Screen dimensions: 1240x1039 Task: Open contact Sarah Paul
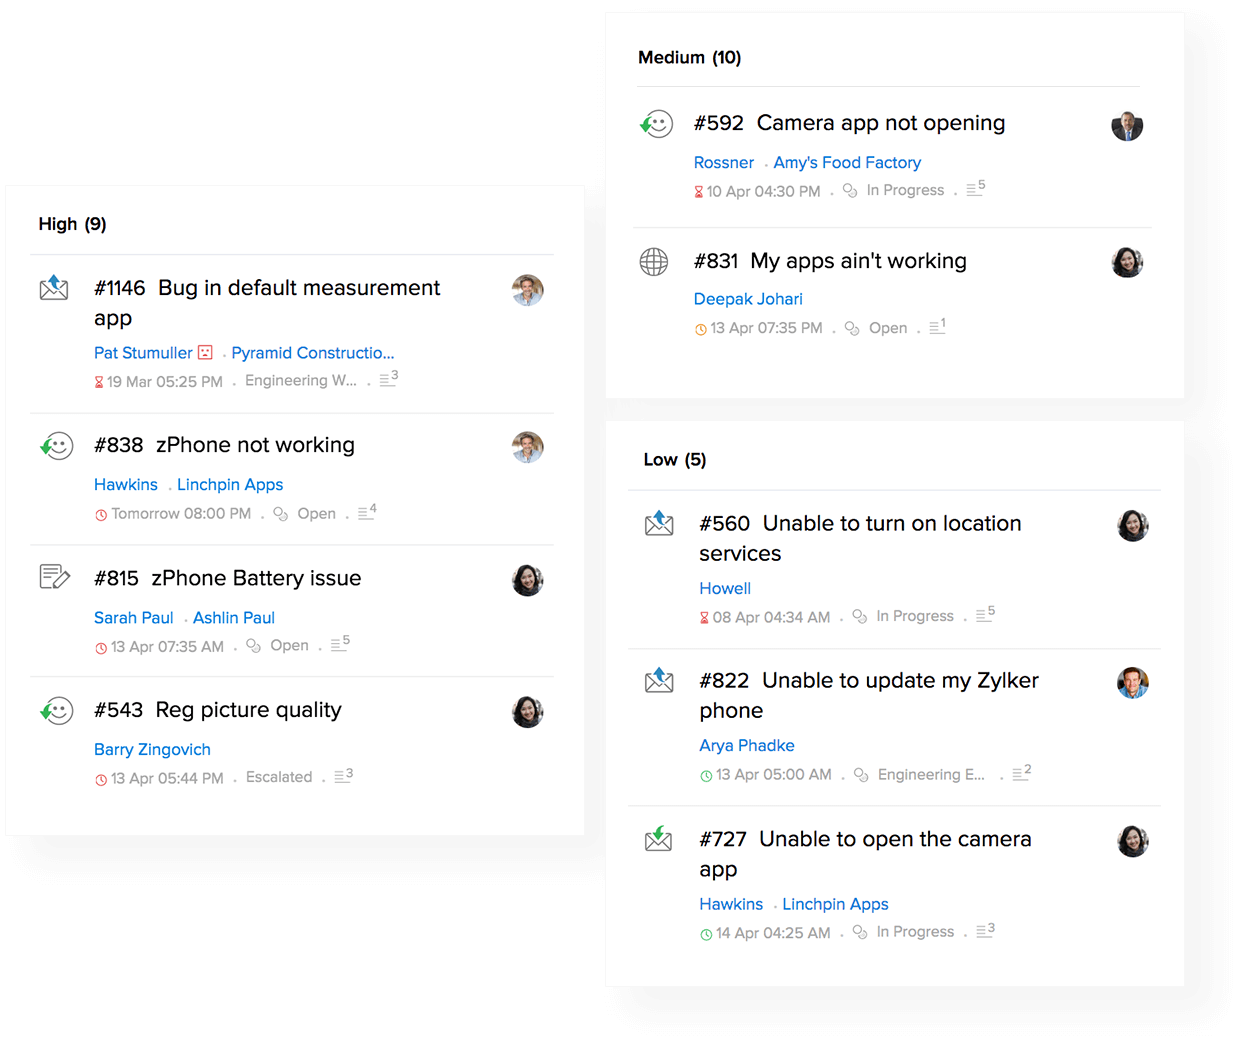[134, 618]
